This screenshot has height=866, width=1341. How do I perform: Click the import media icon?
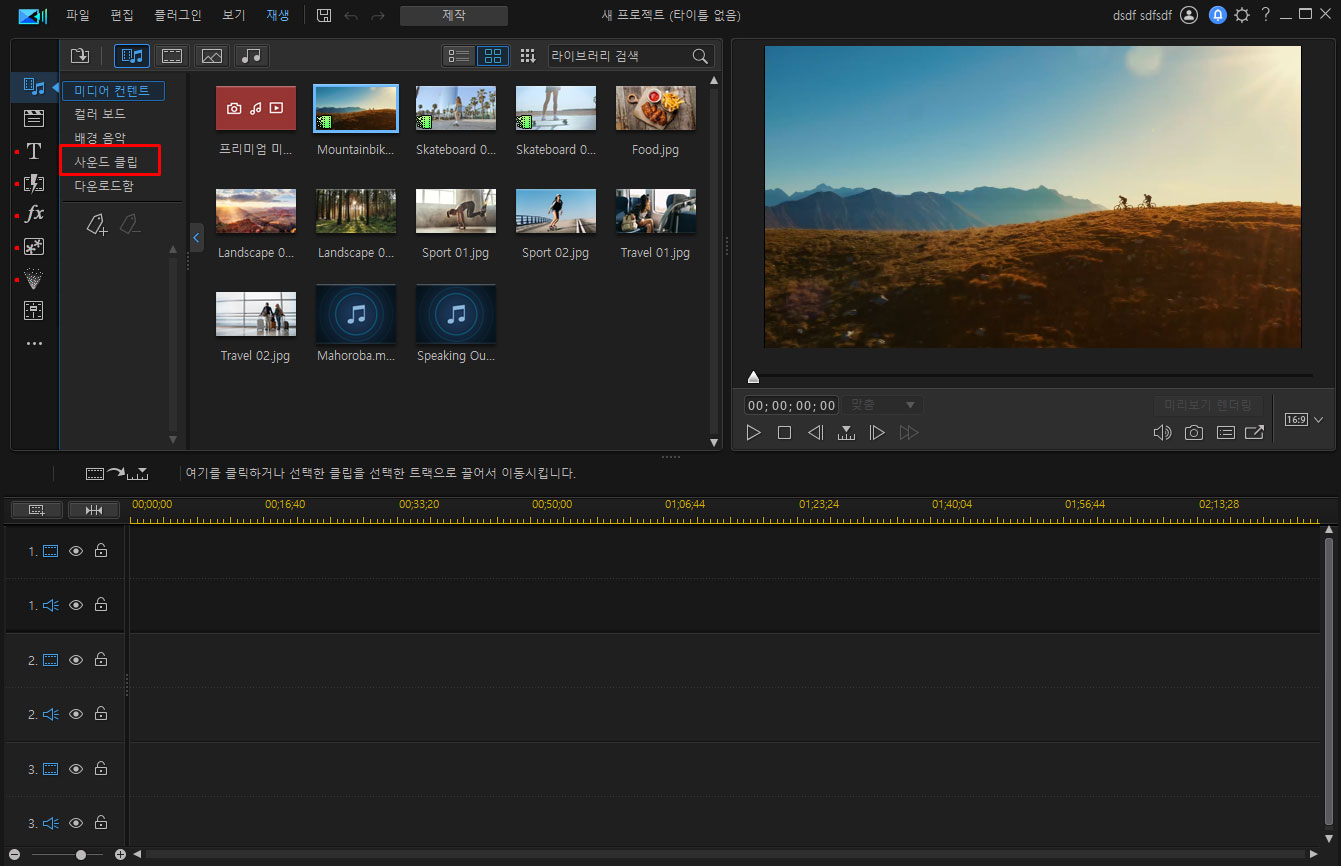(80, 56)
